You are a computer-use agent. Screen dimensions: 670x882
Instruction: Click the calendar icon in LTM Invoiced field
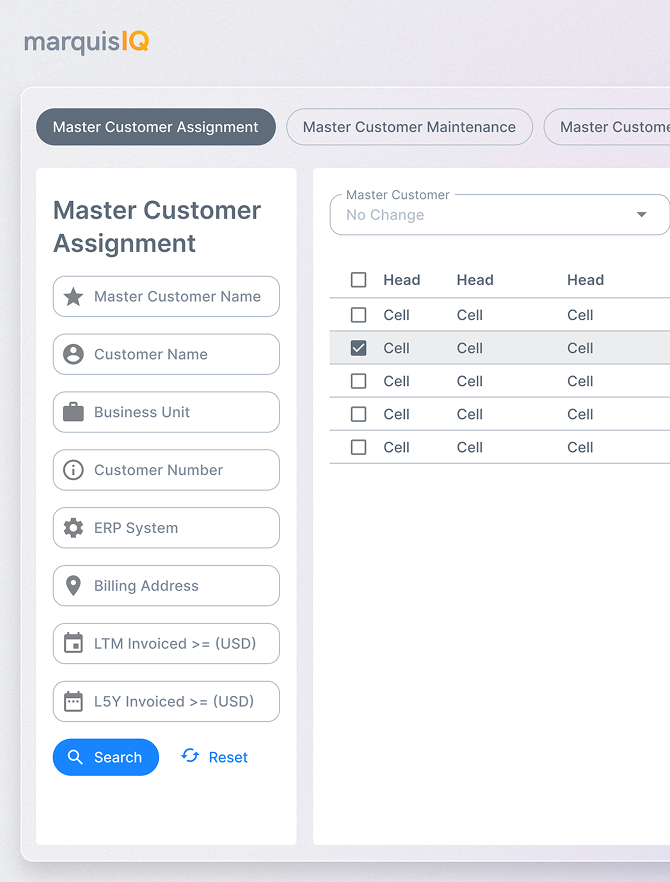pyautogui.click(x=73, y=643)
